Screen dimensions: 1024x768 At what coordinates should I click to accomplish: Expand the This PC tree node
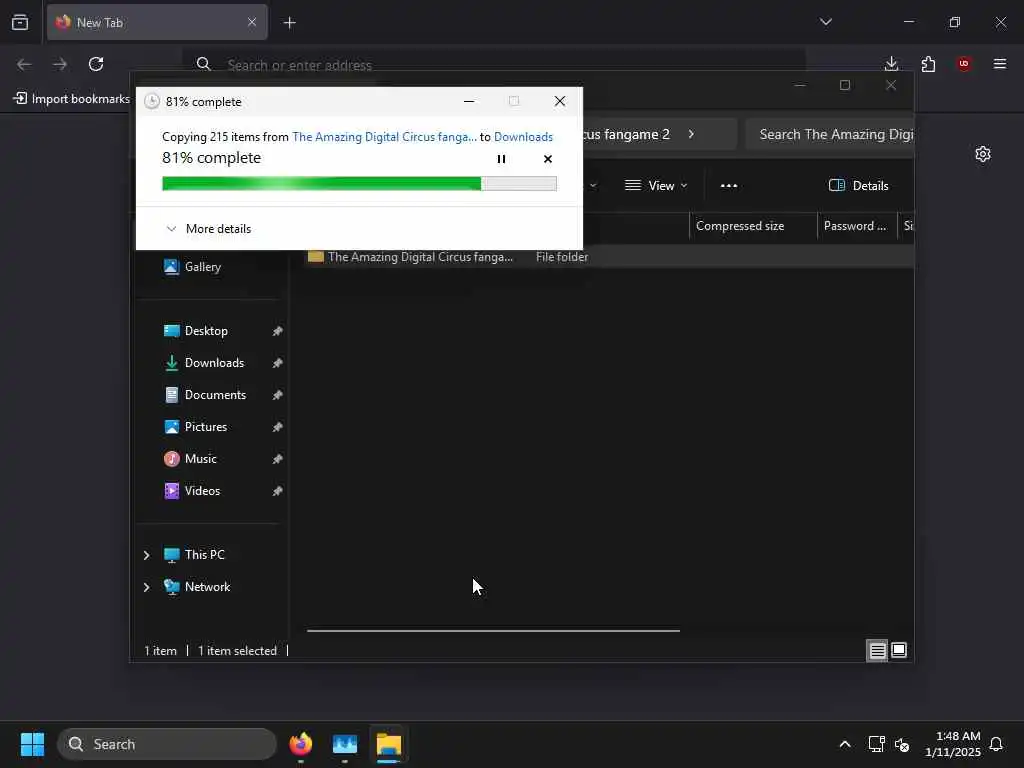(x=146, y=555)
